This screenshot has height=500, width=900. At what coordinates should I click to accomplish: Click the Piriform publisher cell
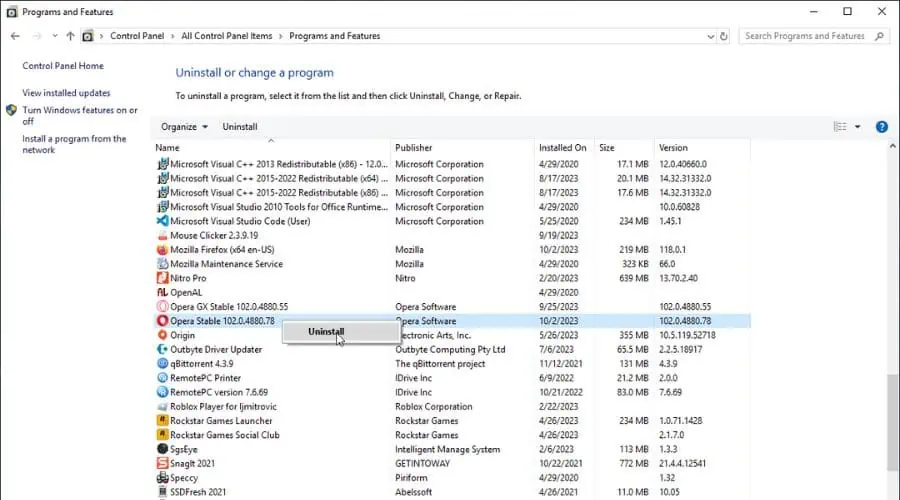coord(411,478)
